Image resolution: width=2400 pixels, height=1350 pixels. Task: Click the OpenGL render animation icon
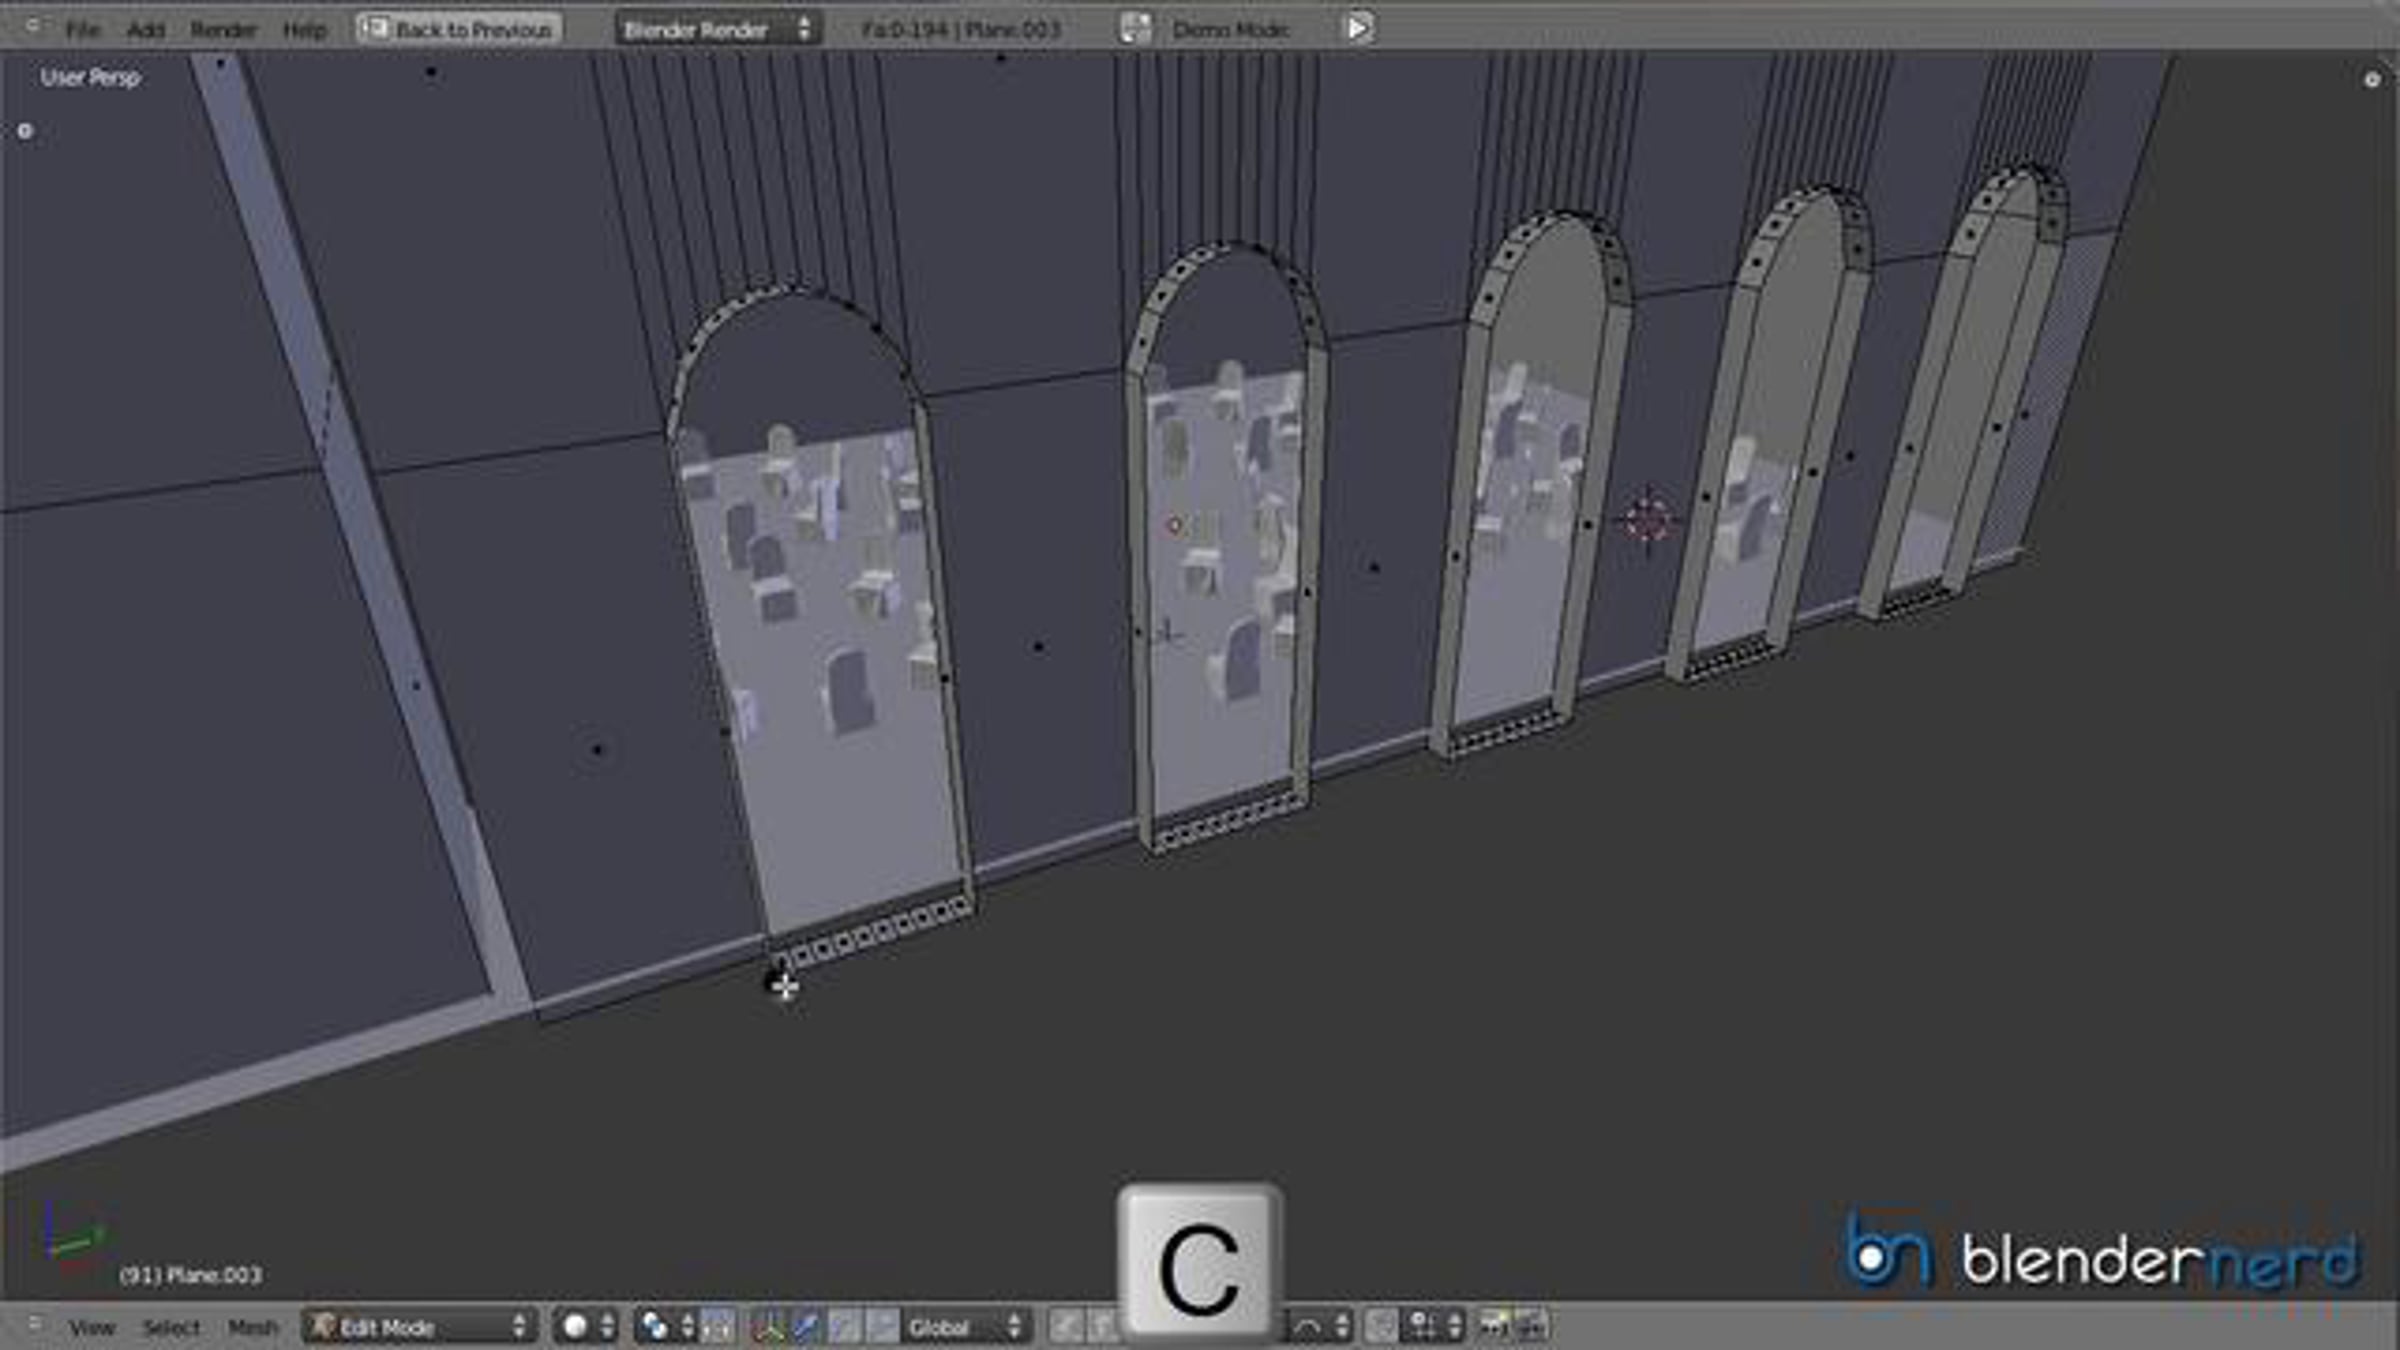1533,1327
